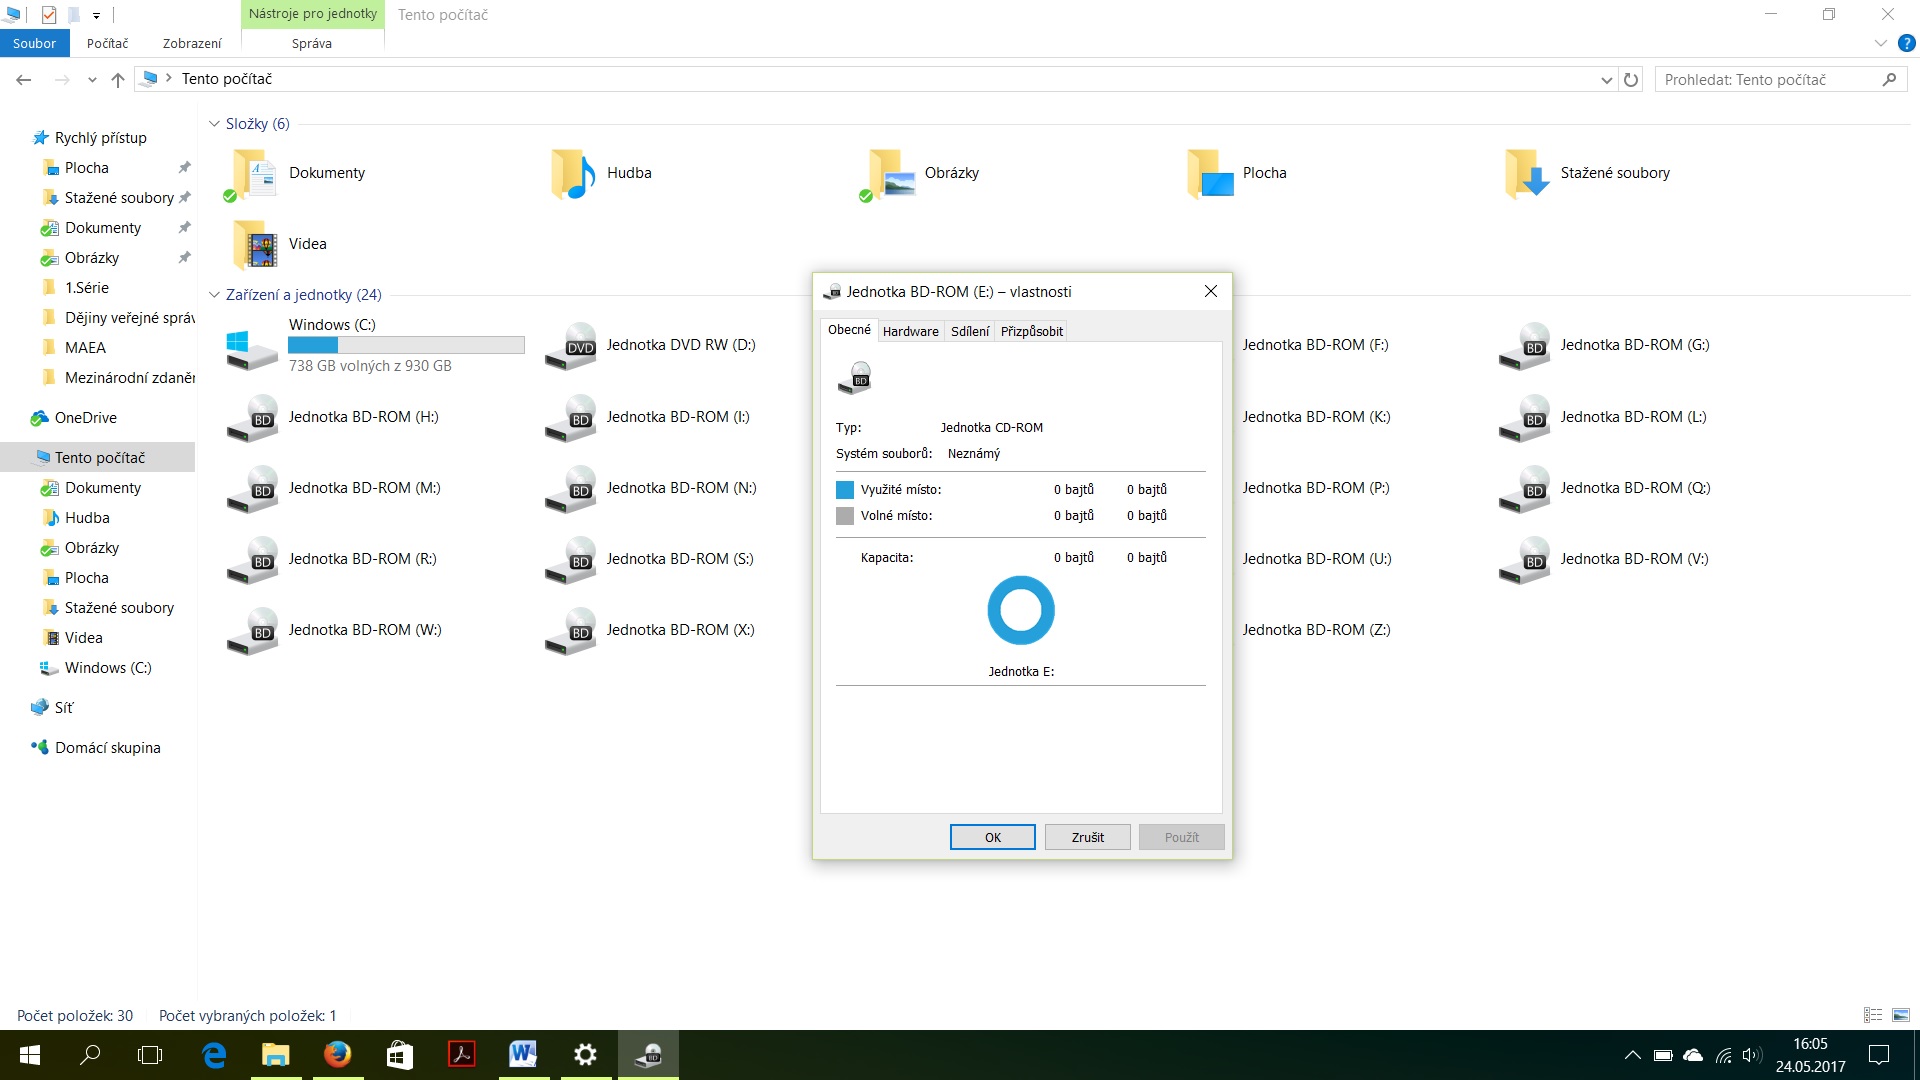Switch to details view in status bar

pyautogui.click(x=1873, y=1015)
